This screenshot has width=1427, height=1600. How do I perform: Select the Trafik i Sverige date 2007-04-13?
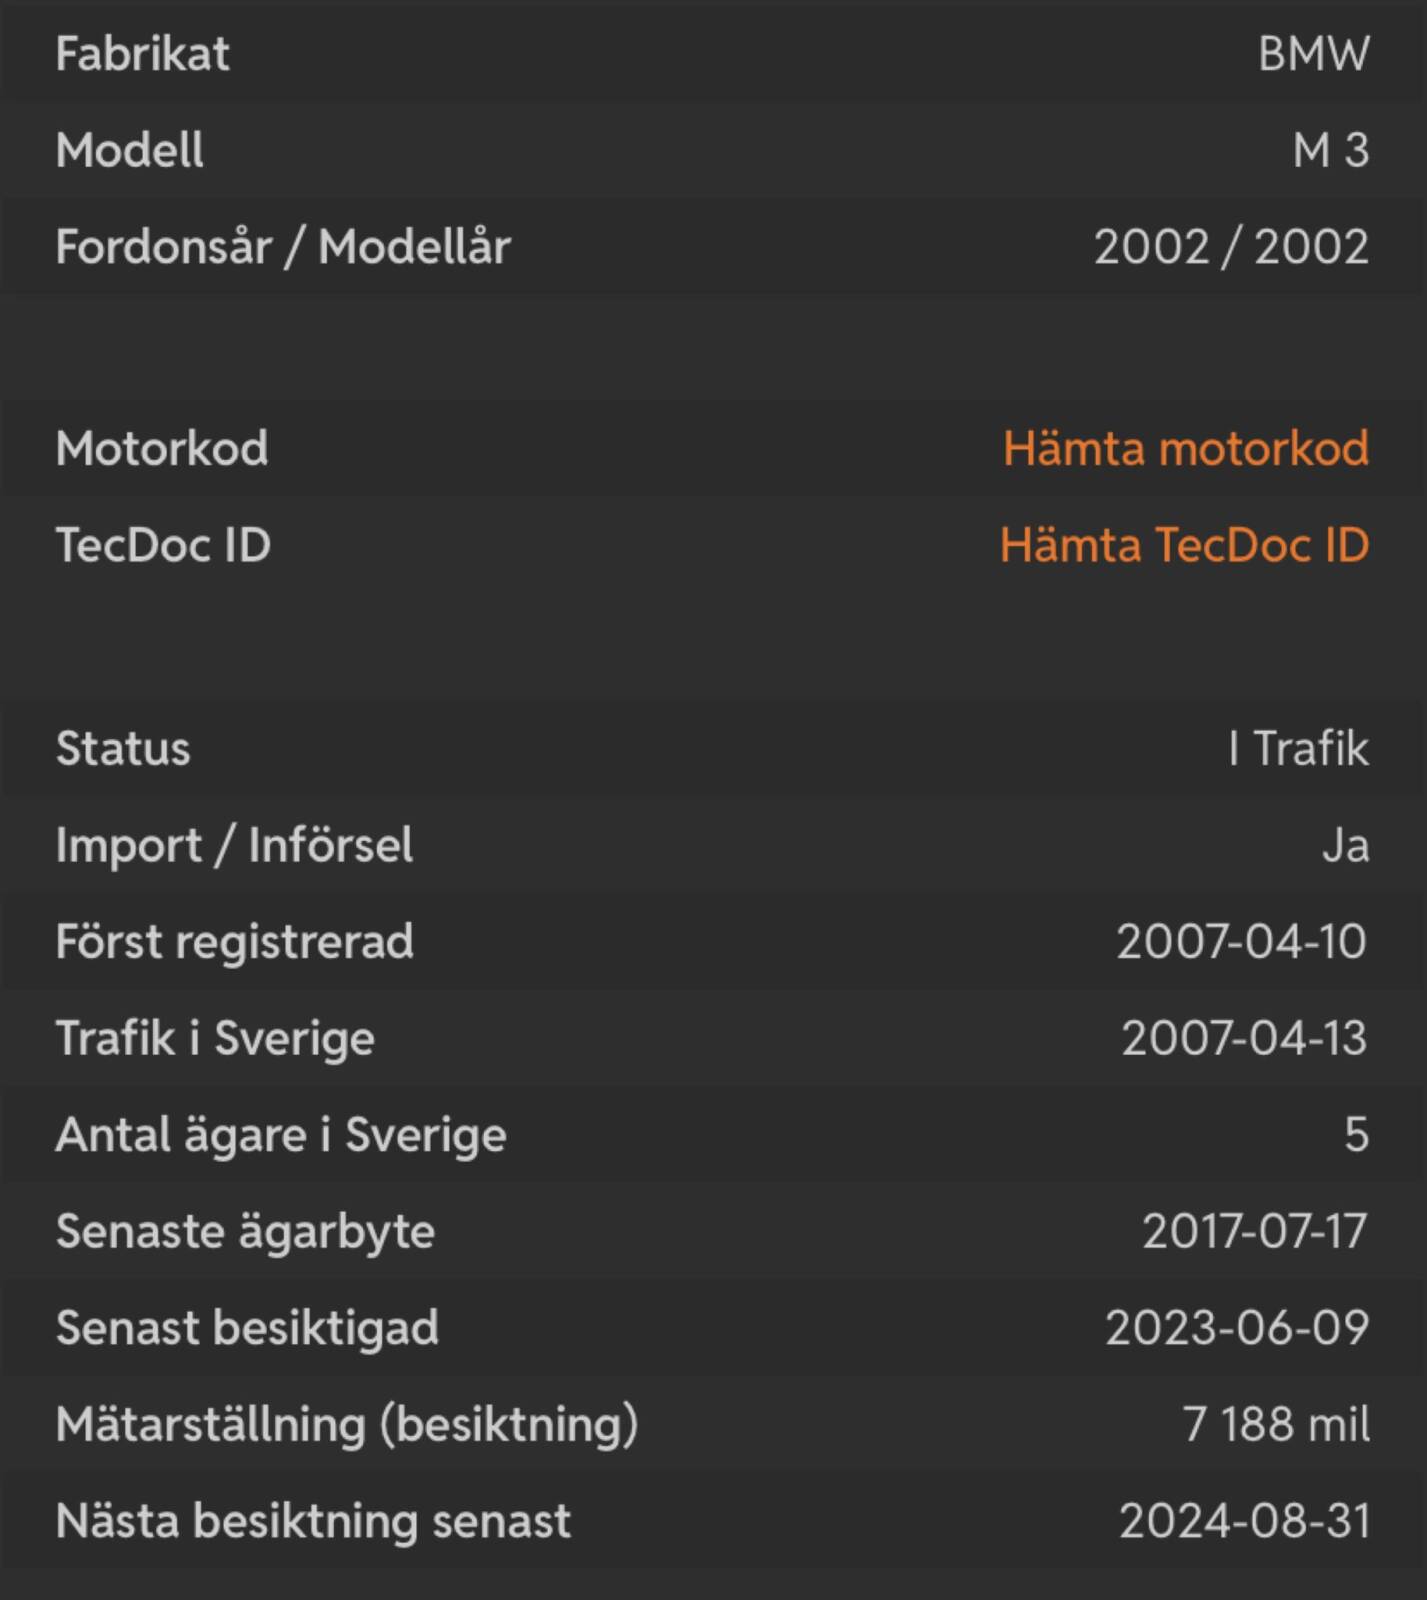pyautogui.click(x=1244, y=1038)
